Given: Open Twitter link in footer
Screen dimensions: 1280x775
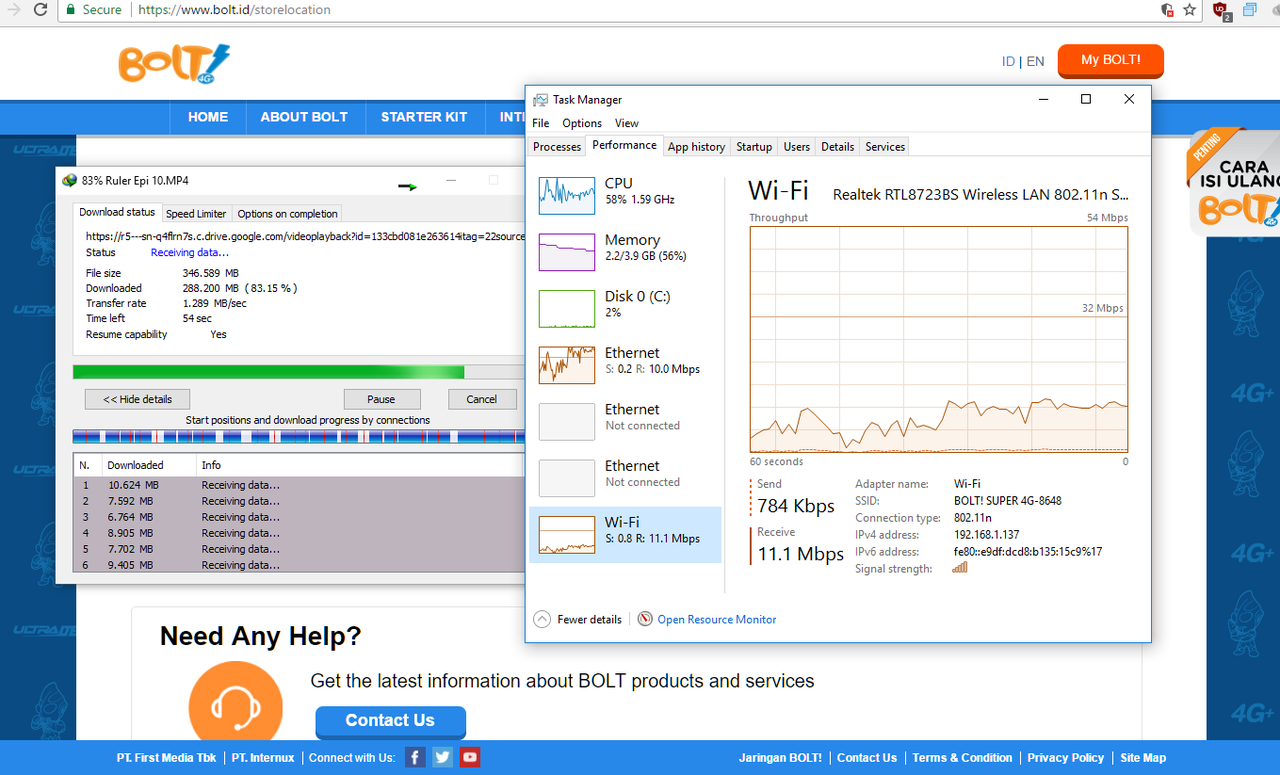Looking at the screenshot, I should coord(442,758).
